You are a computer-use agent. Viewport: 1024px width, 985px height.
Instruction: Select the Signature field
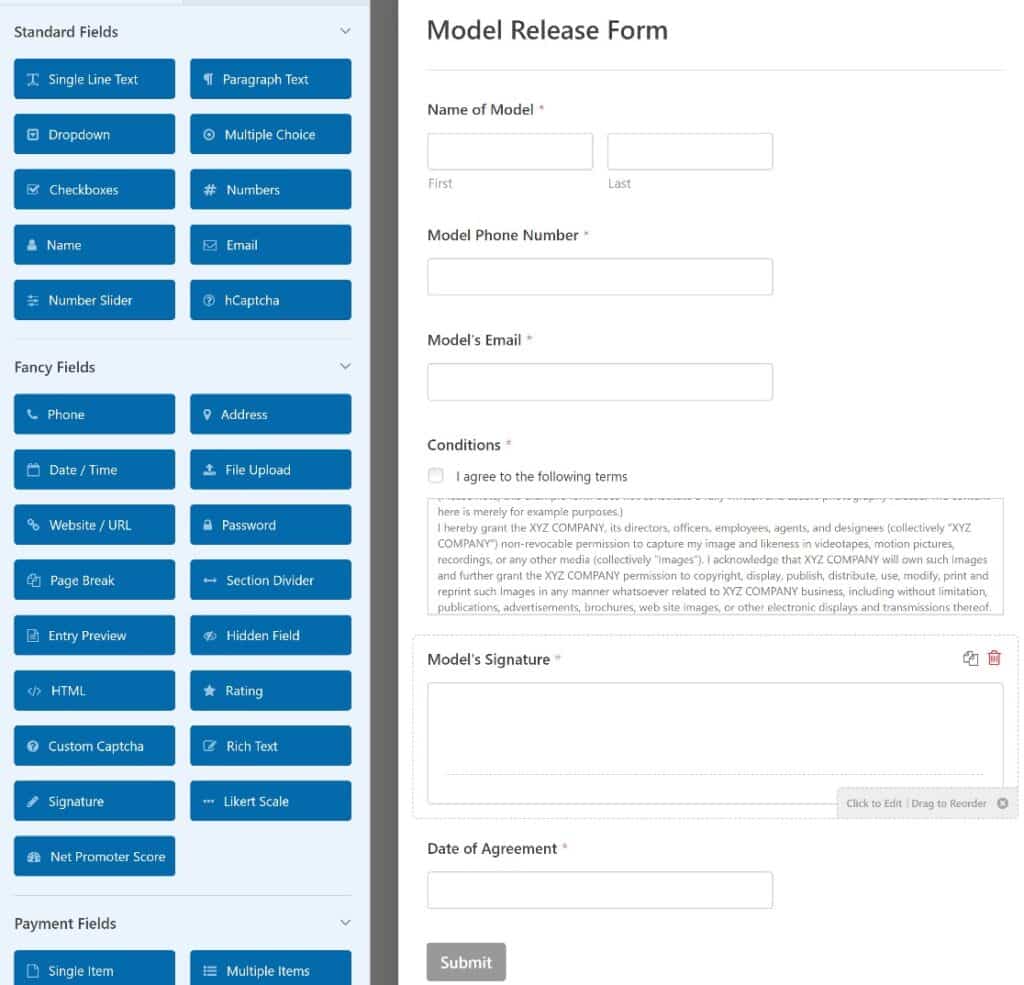[x=94, y=800]
